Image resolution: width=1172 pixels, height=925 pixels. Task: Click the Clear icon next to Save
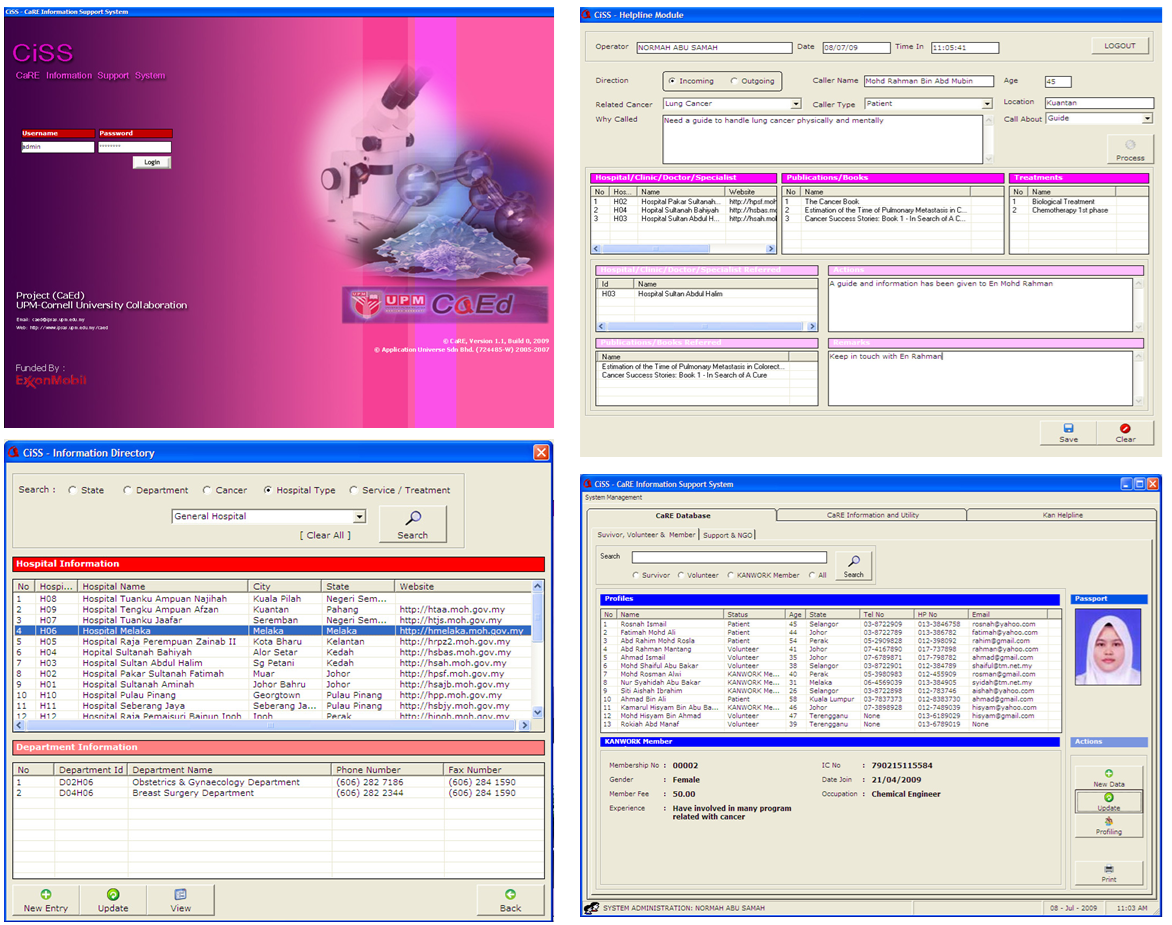(1125, 430)
